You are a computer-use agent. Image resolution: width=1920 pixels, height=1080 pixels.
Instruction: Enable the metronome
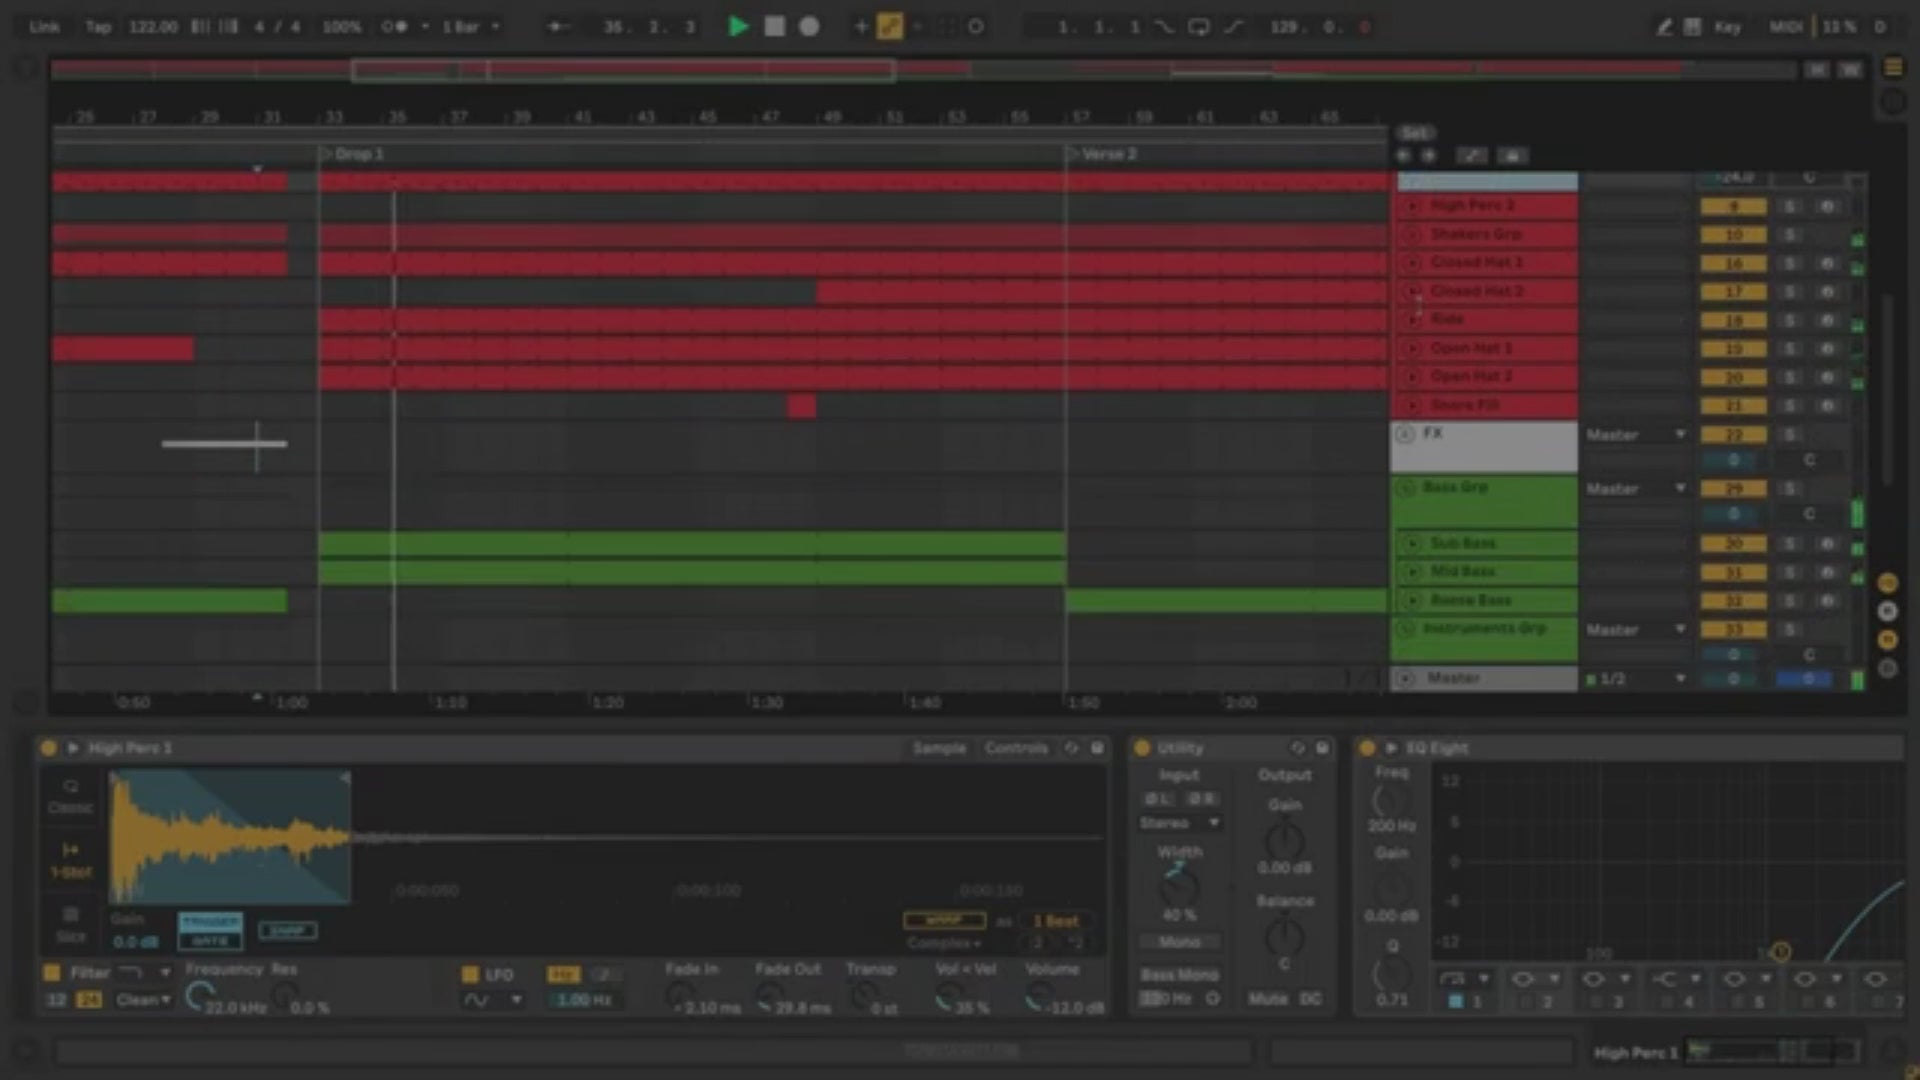pos(395,27)
